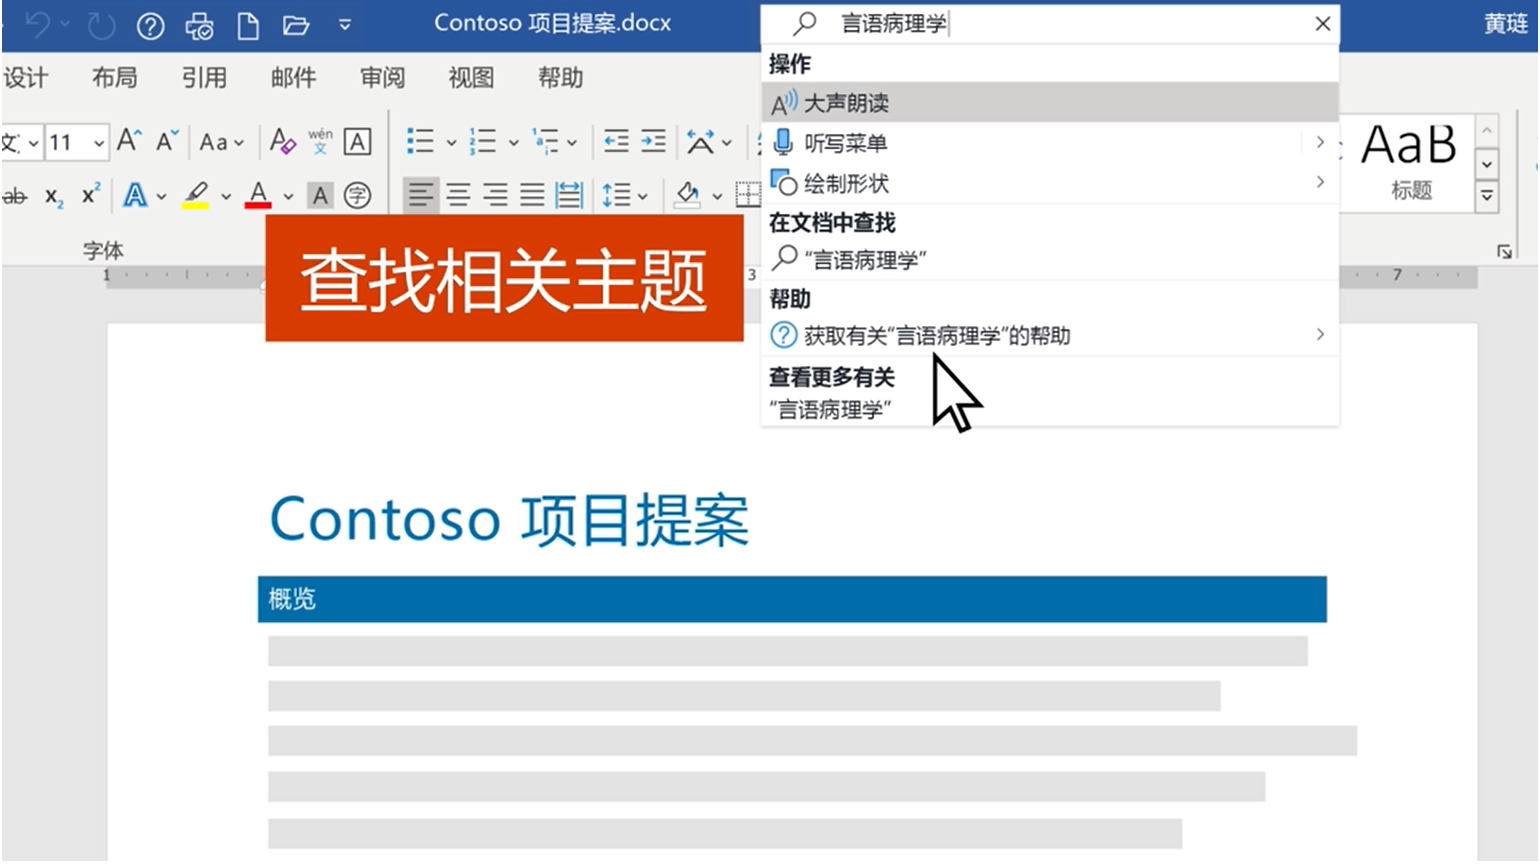Open the Styles pane dialog launcher

(x=1504, y=251)
